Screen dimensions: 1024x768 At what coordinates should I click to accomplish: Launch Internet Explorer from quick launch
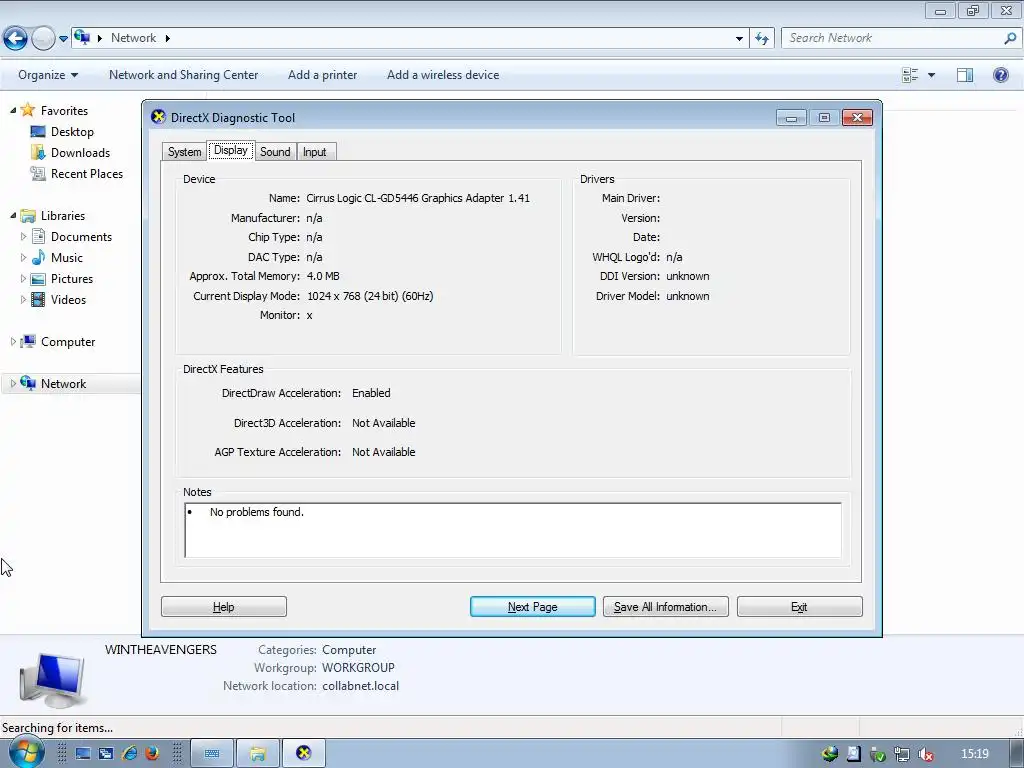pyautogui.click(x=129, y=754)
